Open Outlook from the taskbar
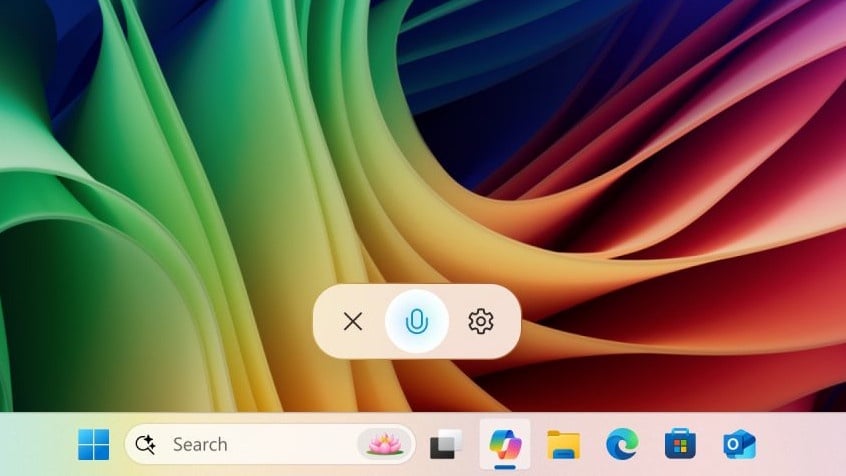 tap(739, 444)
